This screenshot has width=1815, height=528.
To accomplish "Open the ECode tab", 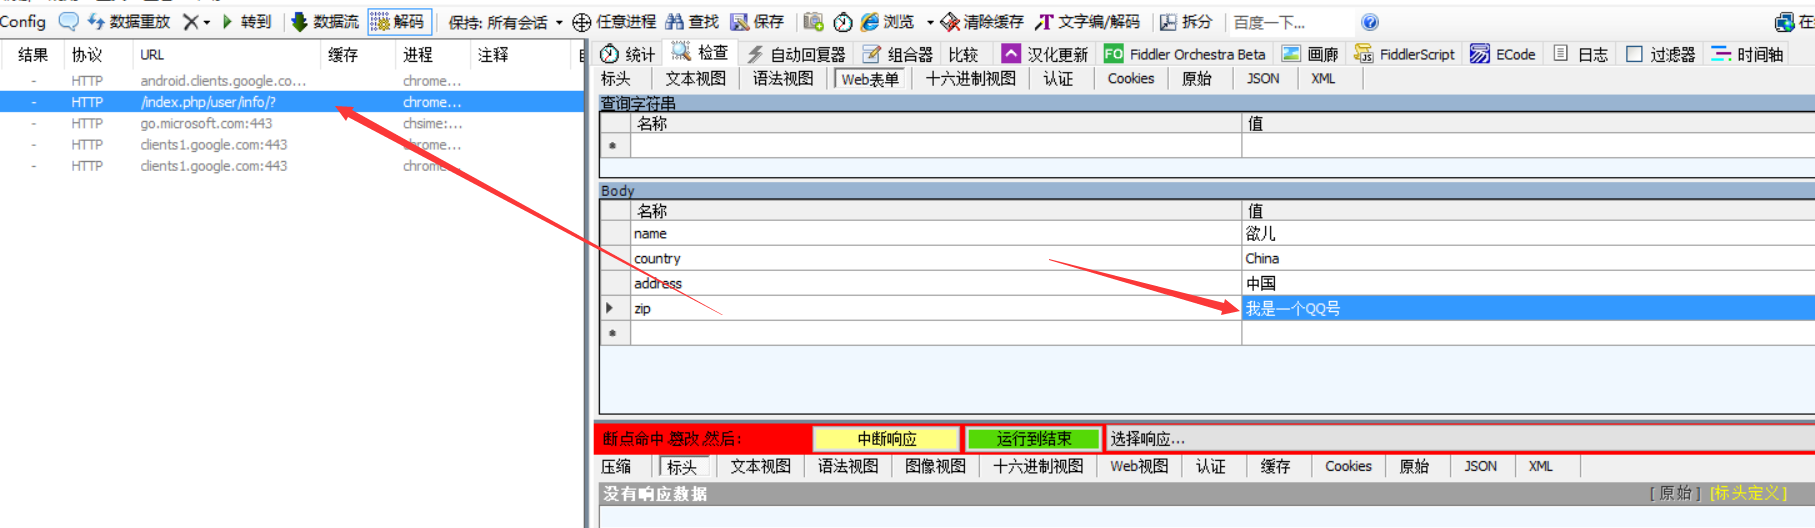I will click(1503, 54).
